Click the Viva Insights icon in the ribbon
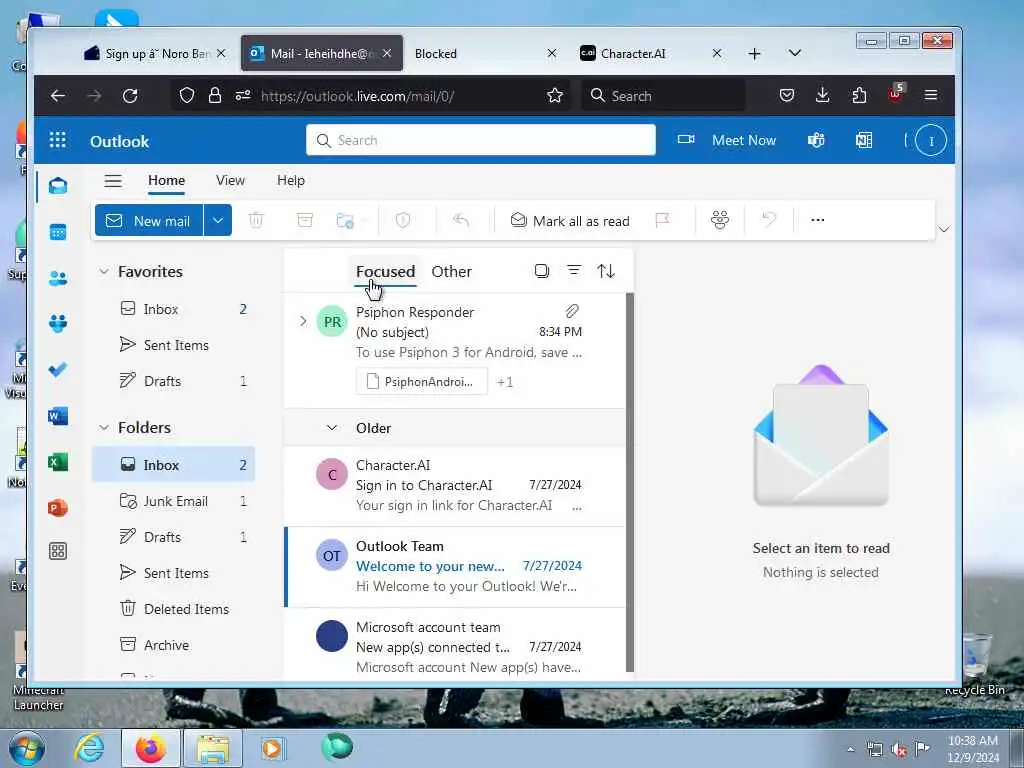The height and width of the screenshot is (768, 1024). click(720, 220)
